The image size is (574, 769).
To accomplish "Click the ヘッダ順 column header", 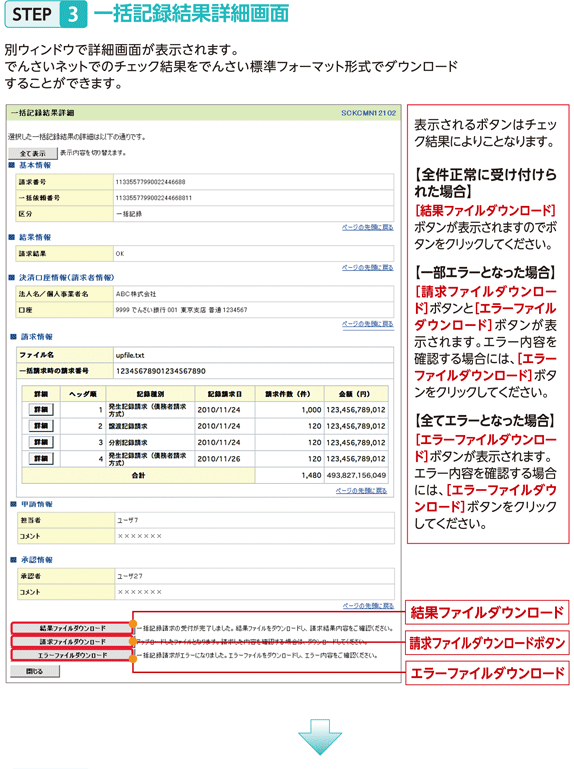I will coord(82,394).
